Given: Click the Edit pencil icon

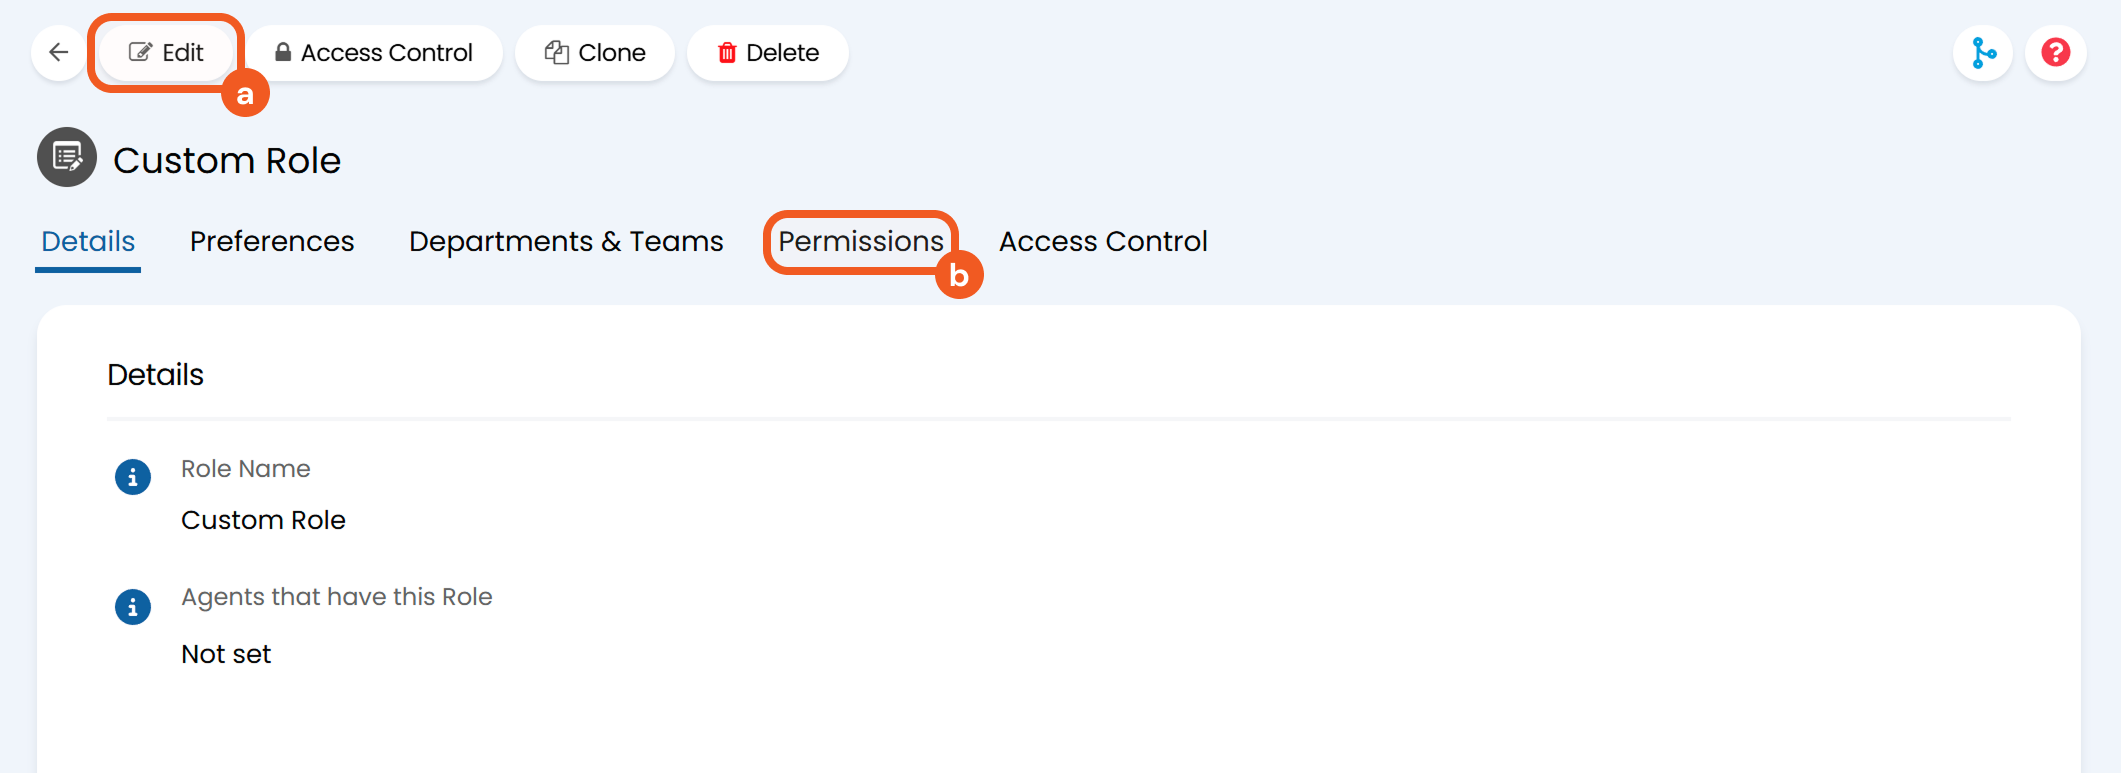Looking at the screenshot, I should coord(141,52).
